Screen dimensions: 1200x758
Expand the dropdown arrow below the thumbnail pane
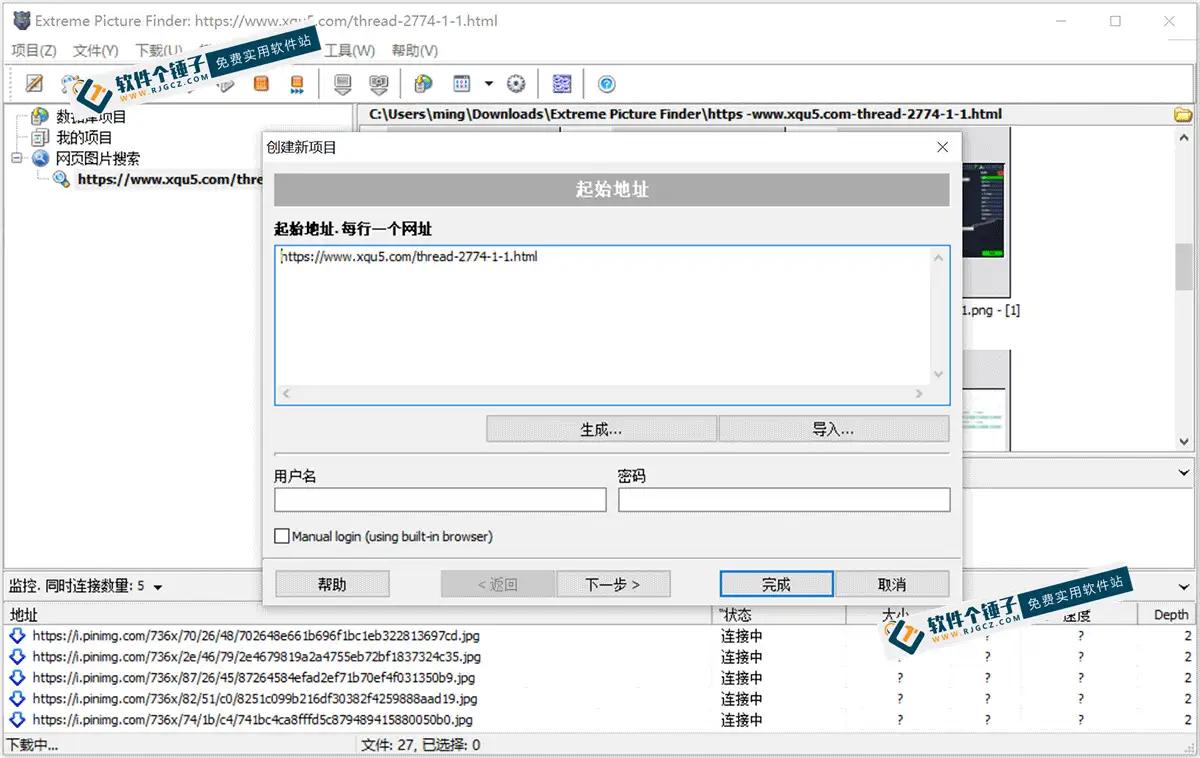[x=1183, y=471]
